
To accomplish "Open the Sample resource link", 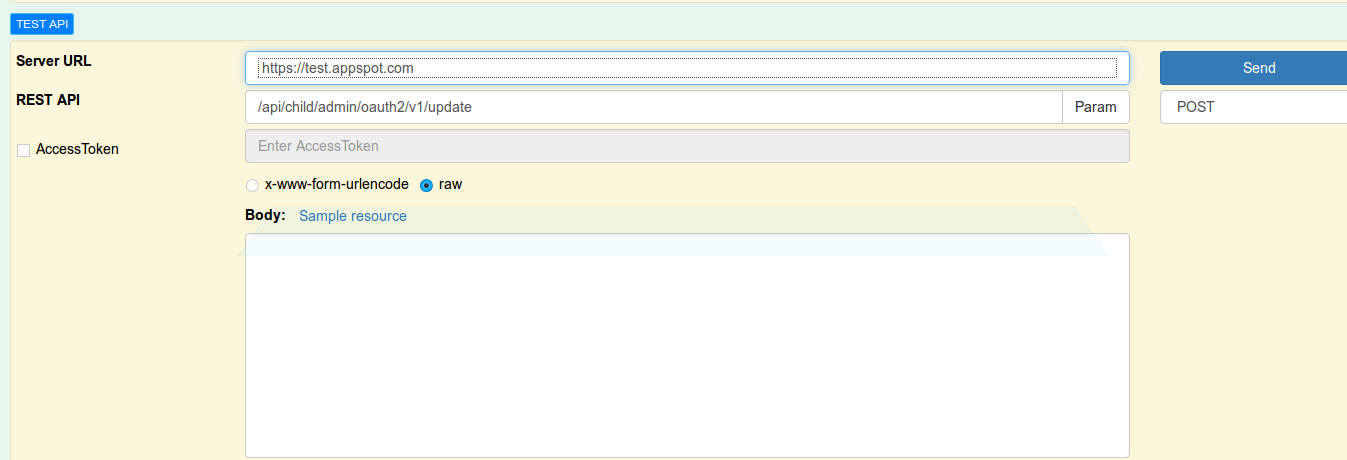I will coord(353,216).
